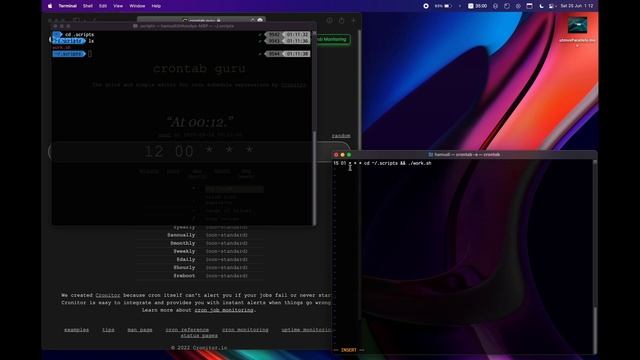
Task: Open the man page footer link
Action: coord(140,330)
